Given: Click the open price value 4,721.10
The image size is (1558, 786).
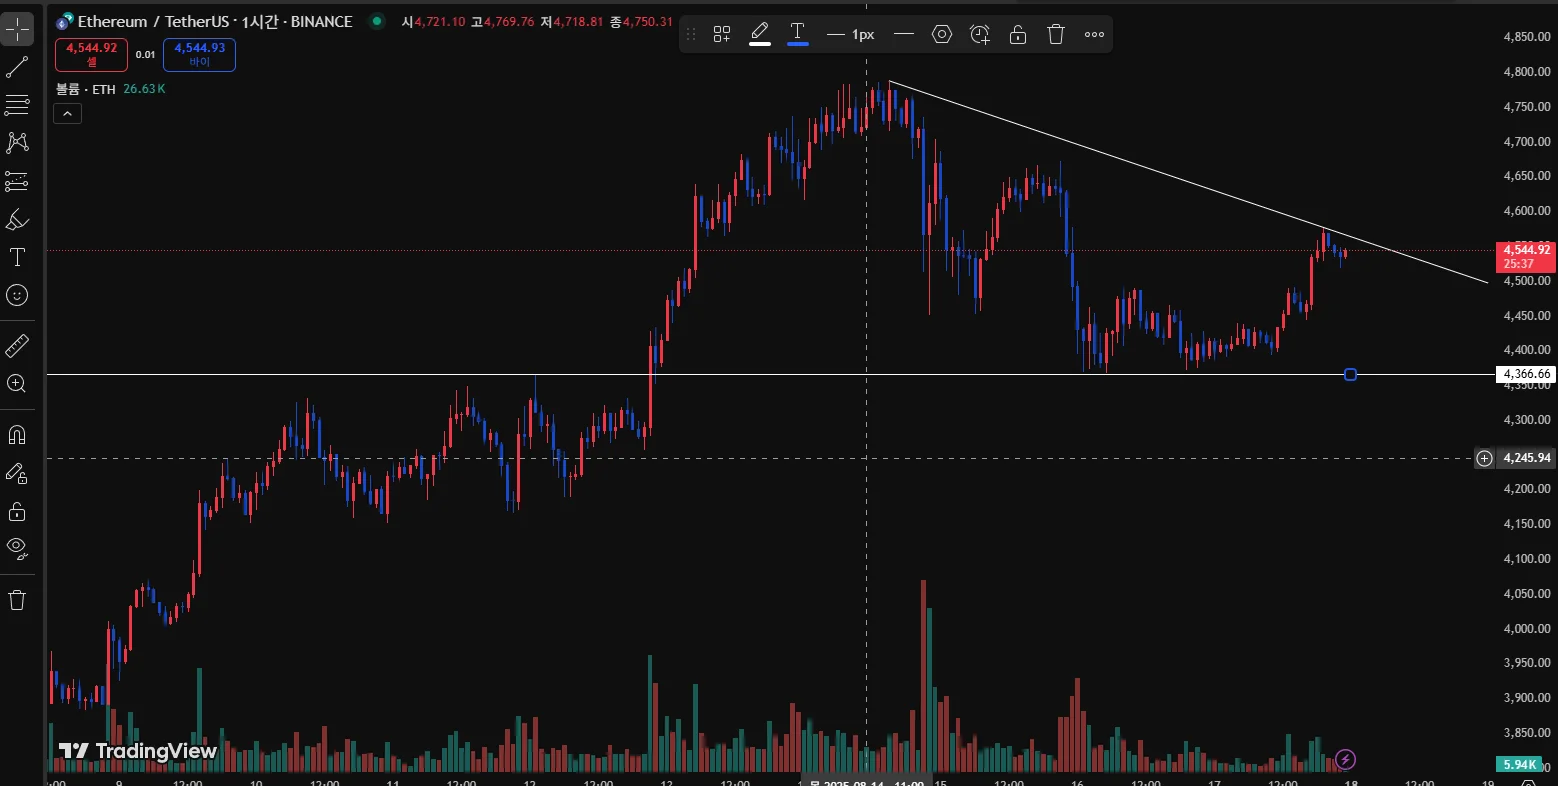Looking at the screenshot, I should (x=440, y=21).
